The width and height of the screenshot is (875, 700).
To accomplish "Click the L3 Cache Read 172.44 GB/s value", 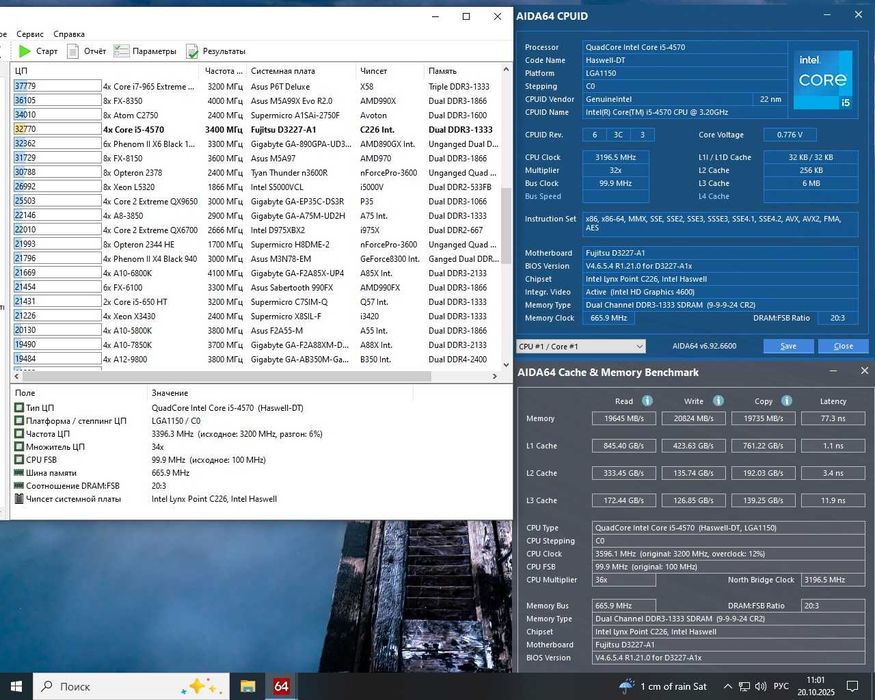I will click(x=624, y=500).
